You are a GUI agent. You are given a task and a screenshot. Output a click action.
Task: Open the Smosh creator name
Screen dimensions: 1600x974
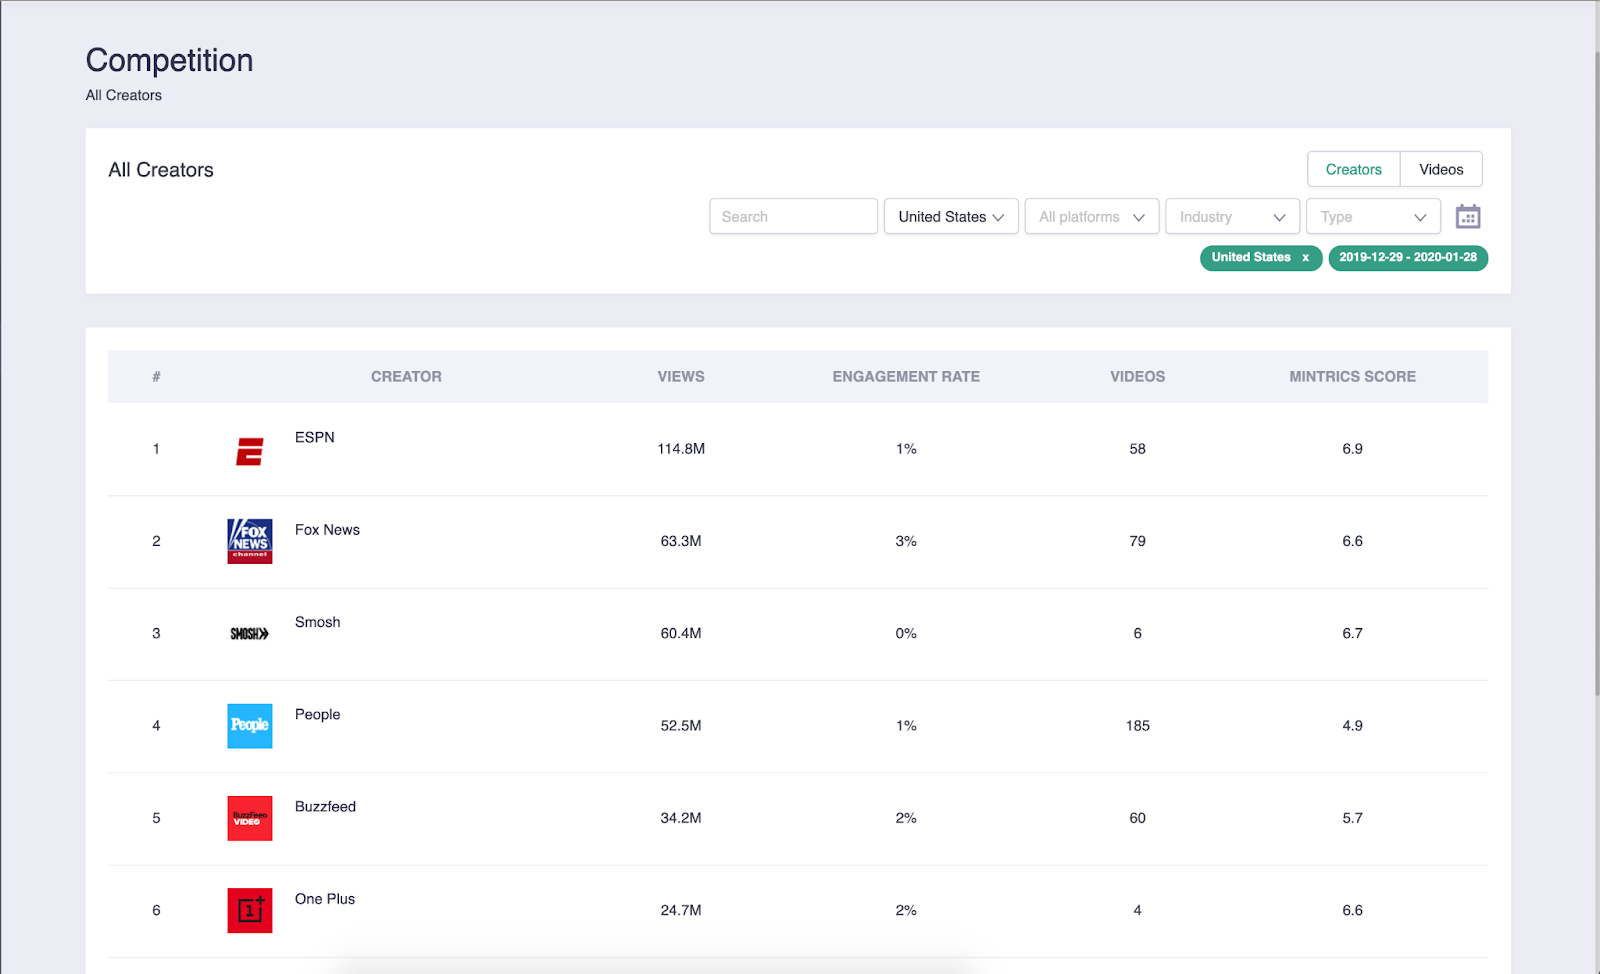pyautogui.click(x=318, y=622)
